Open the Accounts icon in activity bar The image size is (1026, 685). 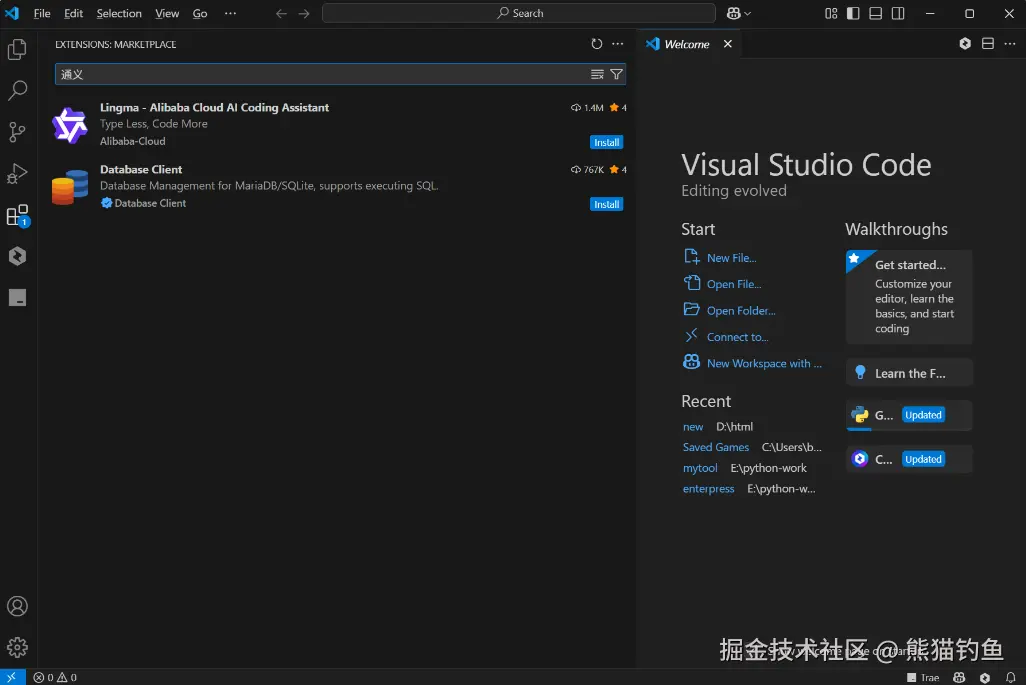[17, 606]
